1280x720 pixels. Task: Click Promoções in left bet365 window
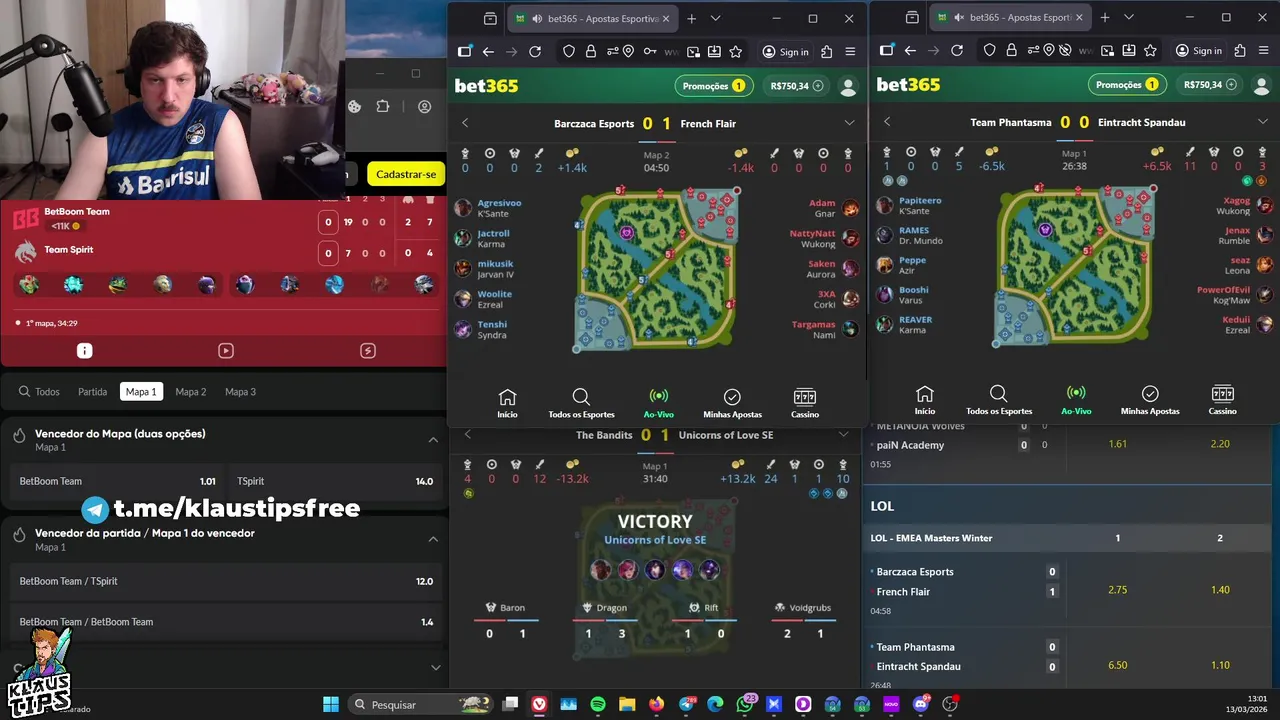coord(714,86)
